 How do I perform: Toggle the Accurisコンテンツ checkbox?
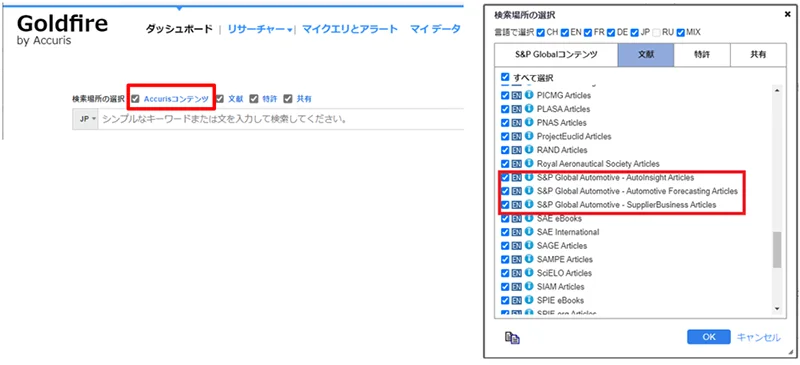135,99
